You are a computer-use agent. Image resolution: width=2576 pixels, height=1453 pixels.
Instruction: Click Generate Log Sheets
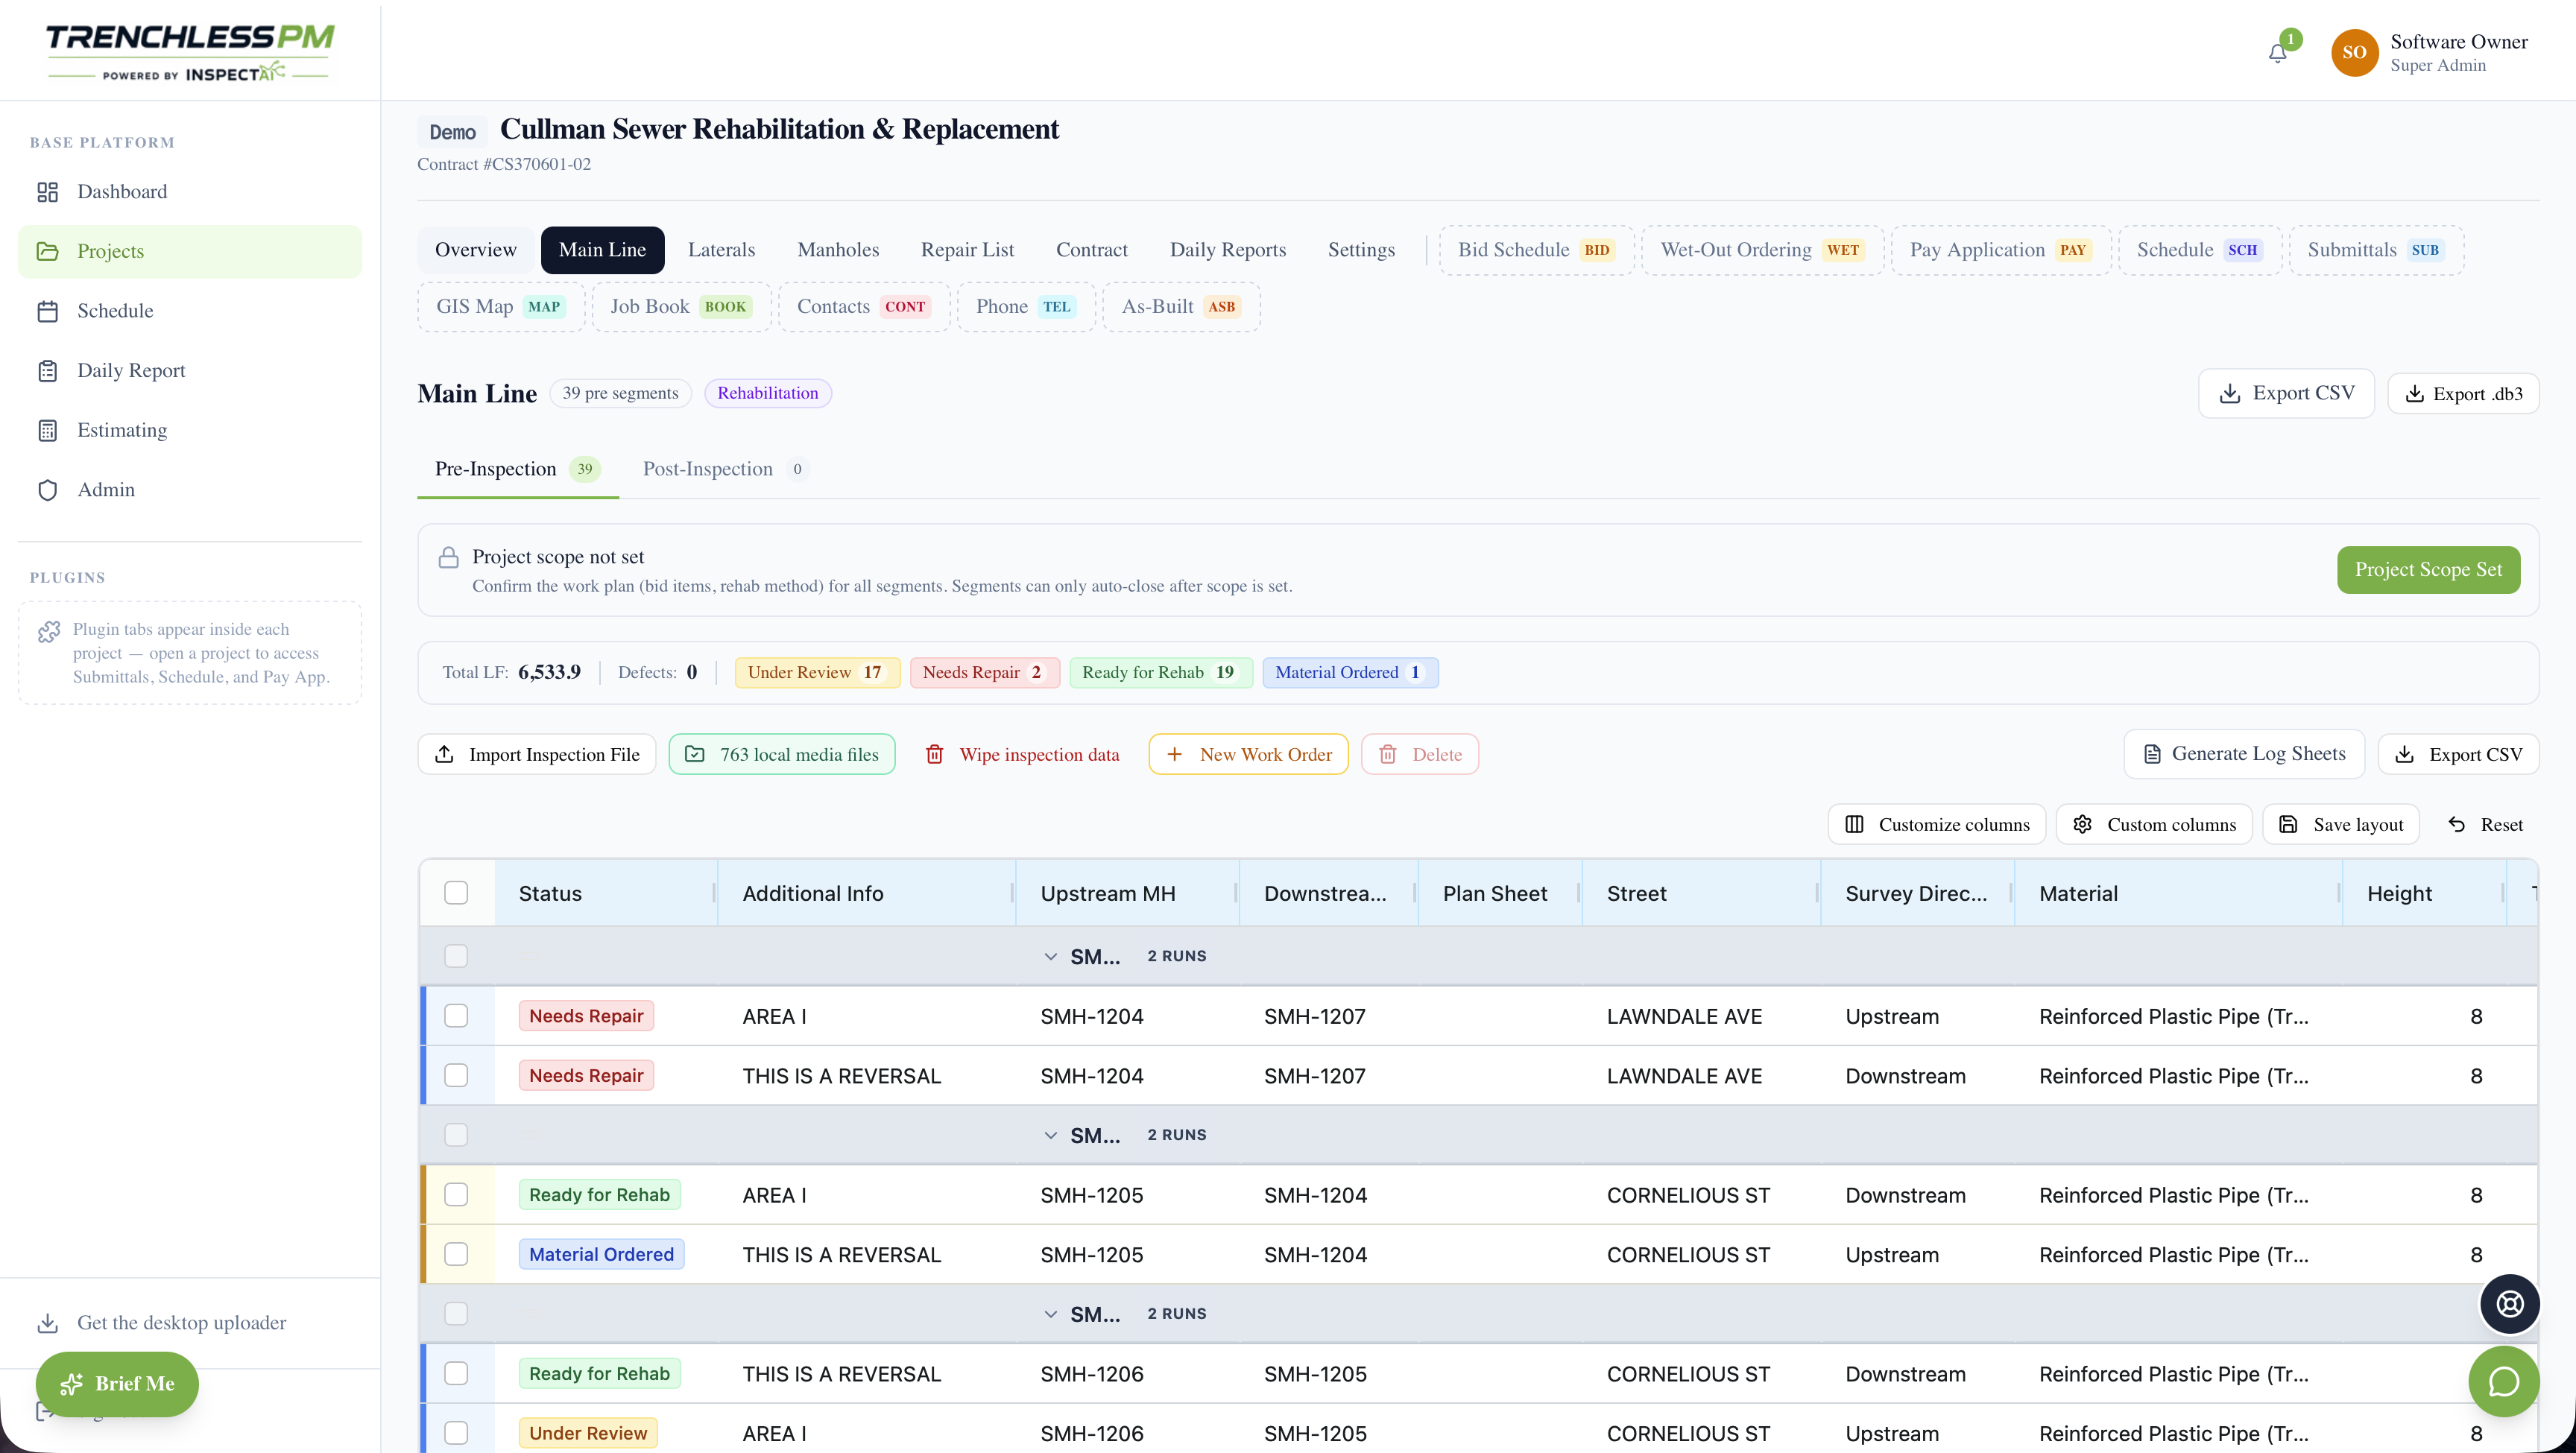(x=2244, y=754)
